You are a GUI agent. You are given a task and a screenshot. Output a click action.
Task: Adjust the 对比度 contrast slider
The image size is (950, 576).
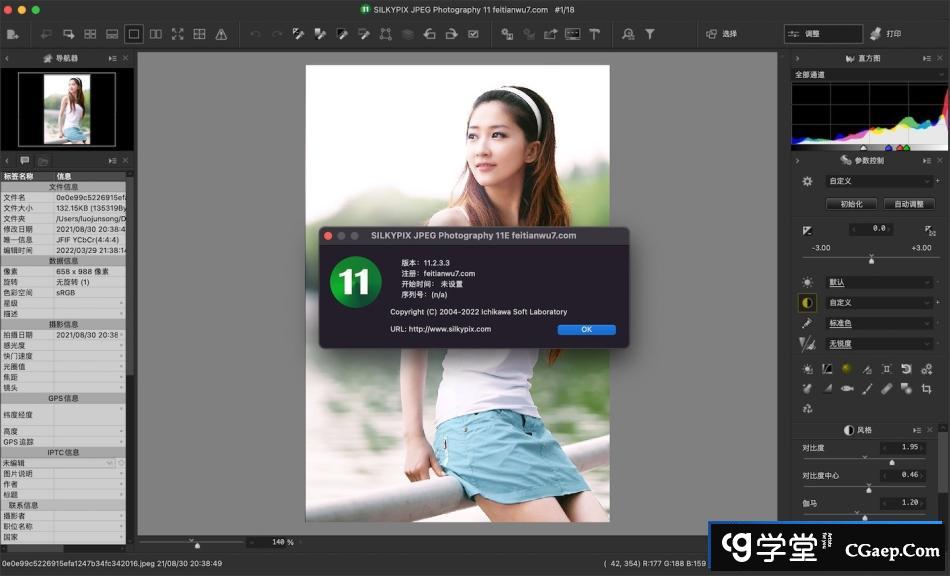tap(892, 462)
